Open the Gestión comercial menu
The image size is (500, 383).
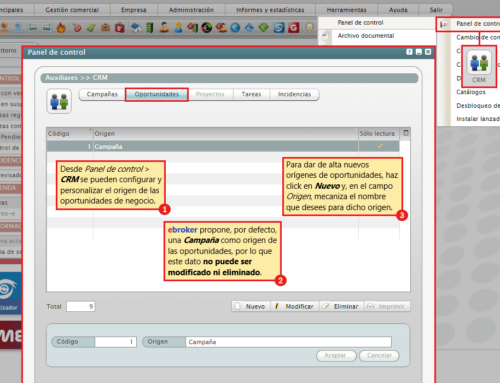72,10
